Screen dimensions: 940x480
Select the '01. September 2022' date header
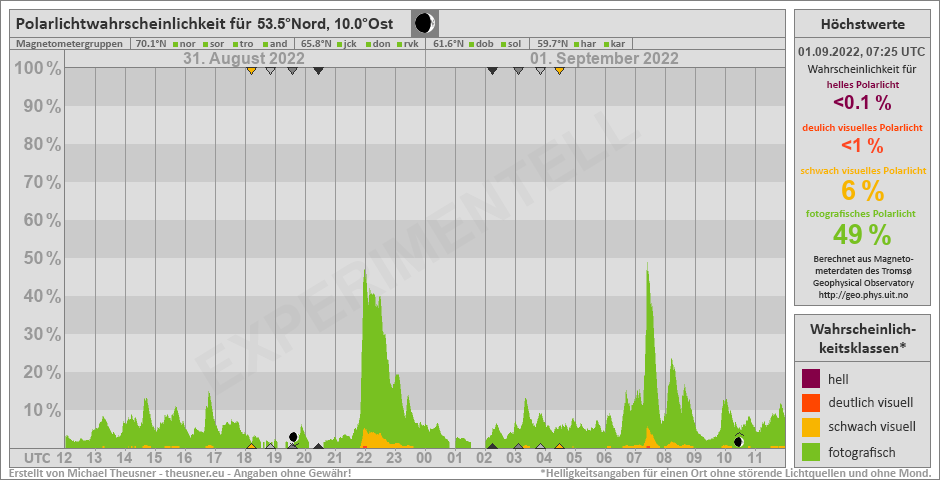604,59
